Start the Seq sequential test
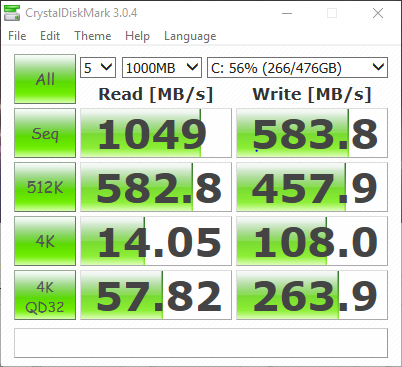Screen dimensions: 402x367 pyautogui.click(x=45, y=133)
